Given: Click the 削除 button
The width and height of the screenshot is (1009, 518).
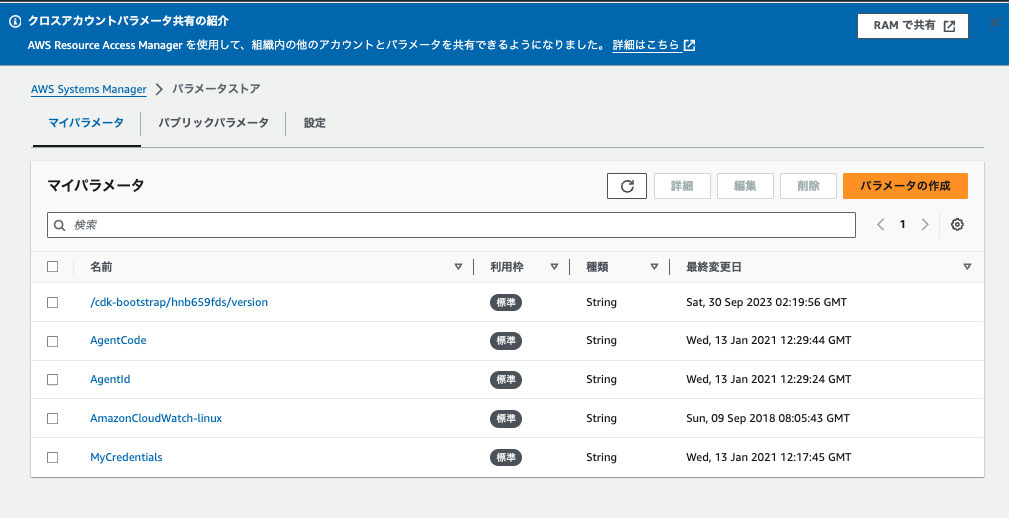Looking at the screenshot, I should tap(808, 186).
